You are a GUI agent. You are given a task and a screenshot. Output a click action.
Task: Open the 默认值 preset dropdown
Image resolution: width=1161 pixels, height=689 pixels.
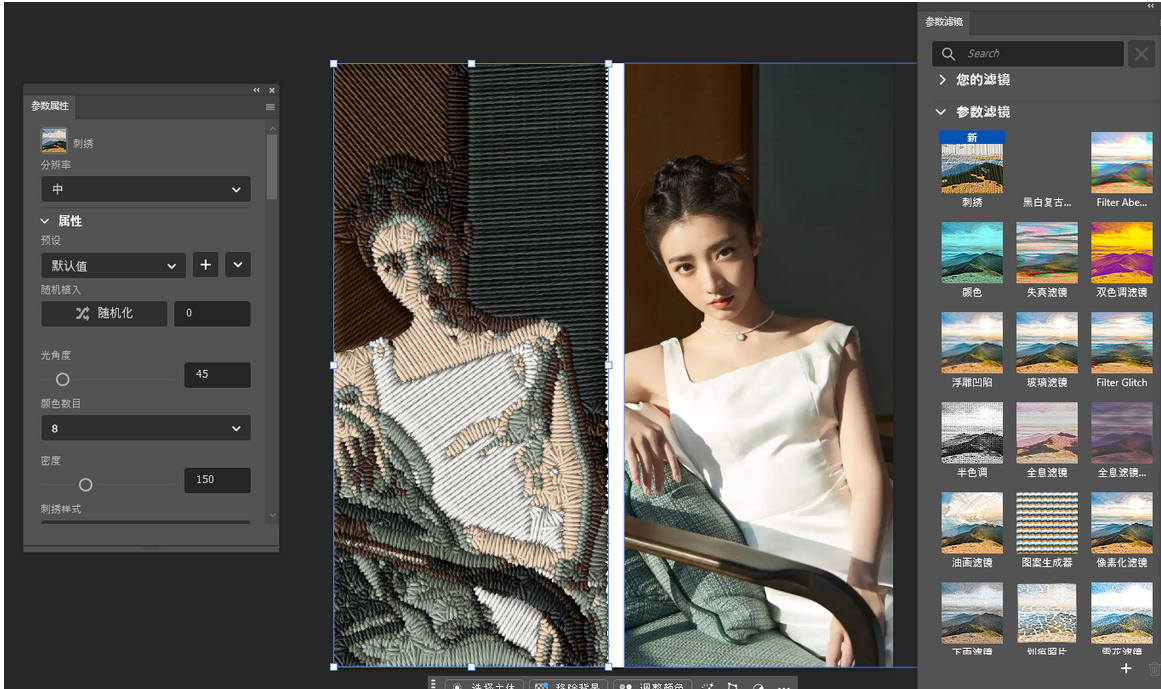tap(113, 265)
